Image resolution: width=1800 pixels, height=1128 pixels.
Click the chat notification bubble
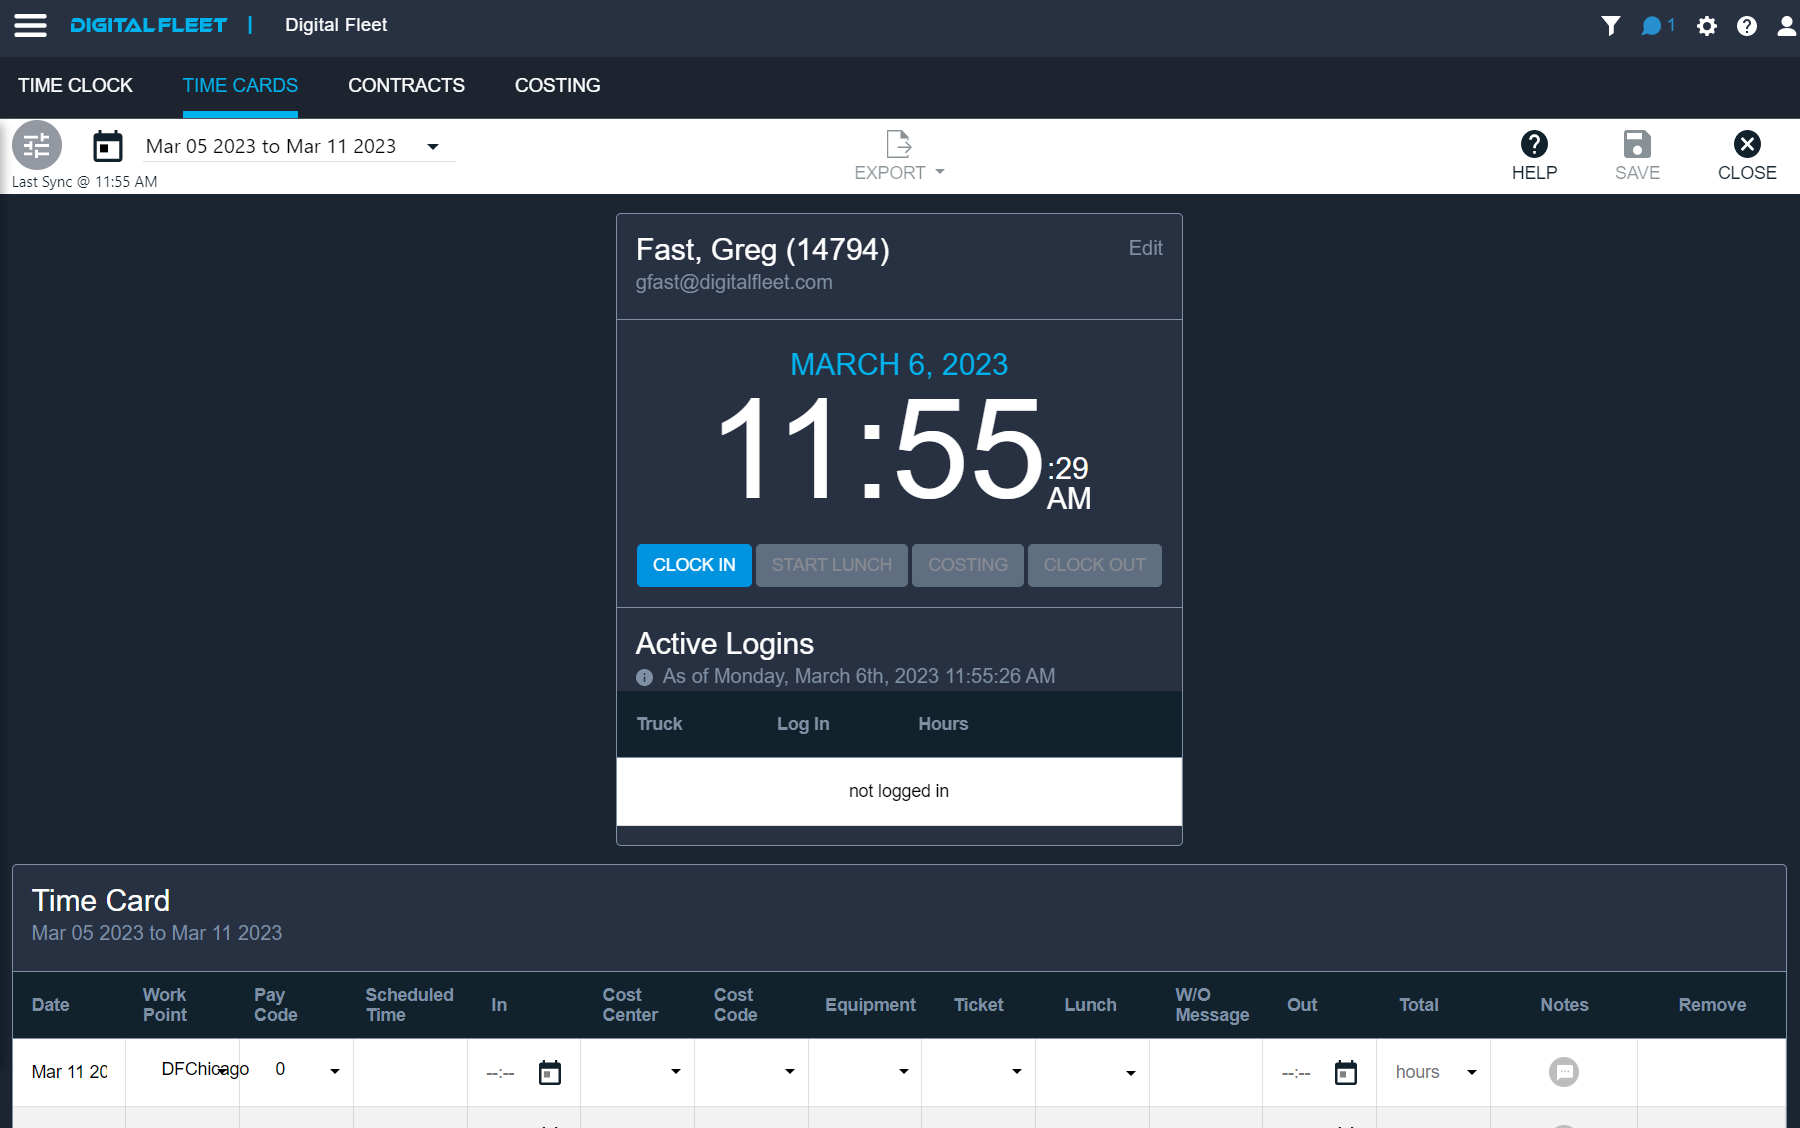tap(1654, 25)
